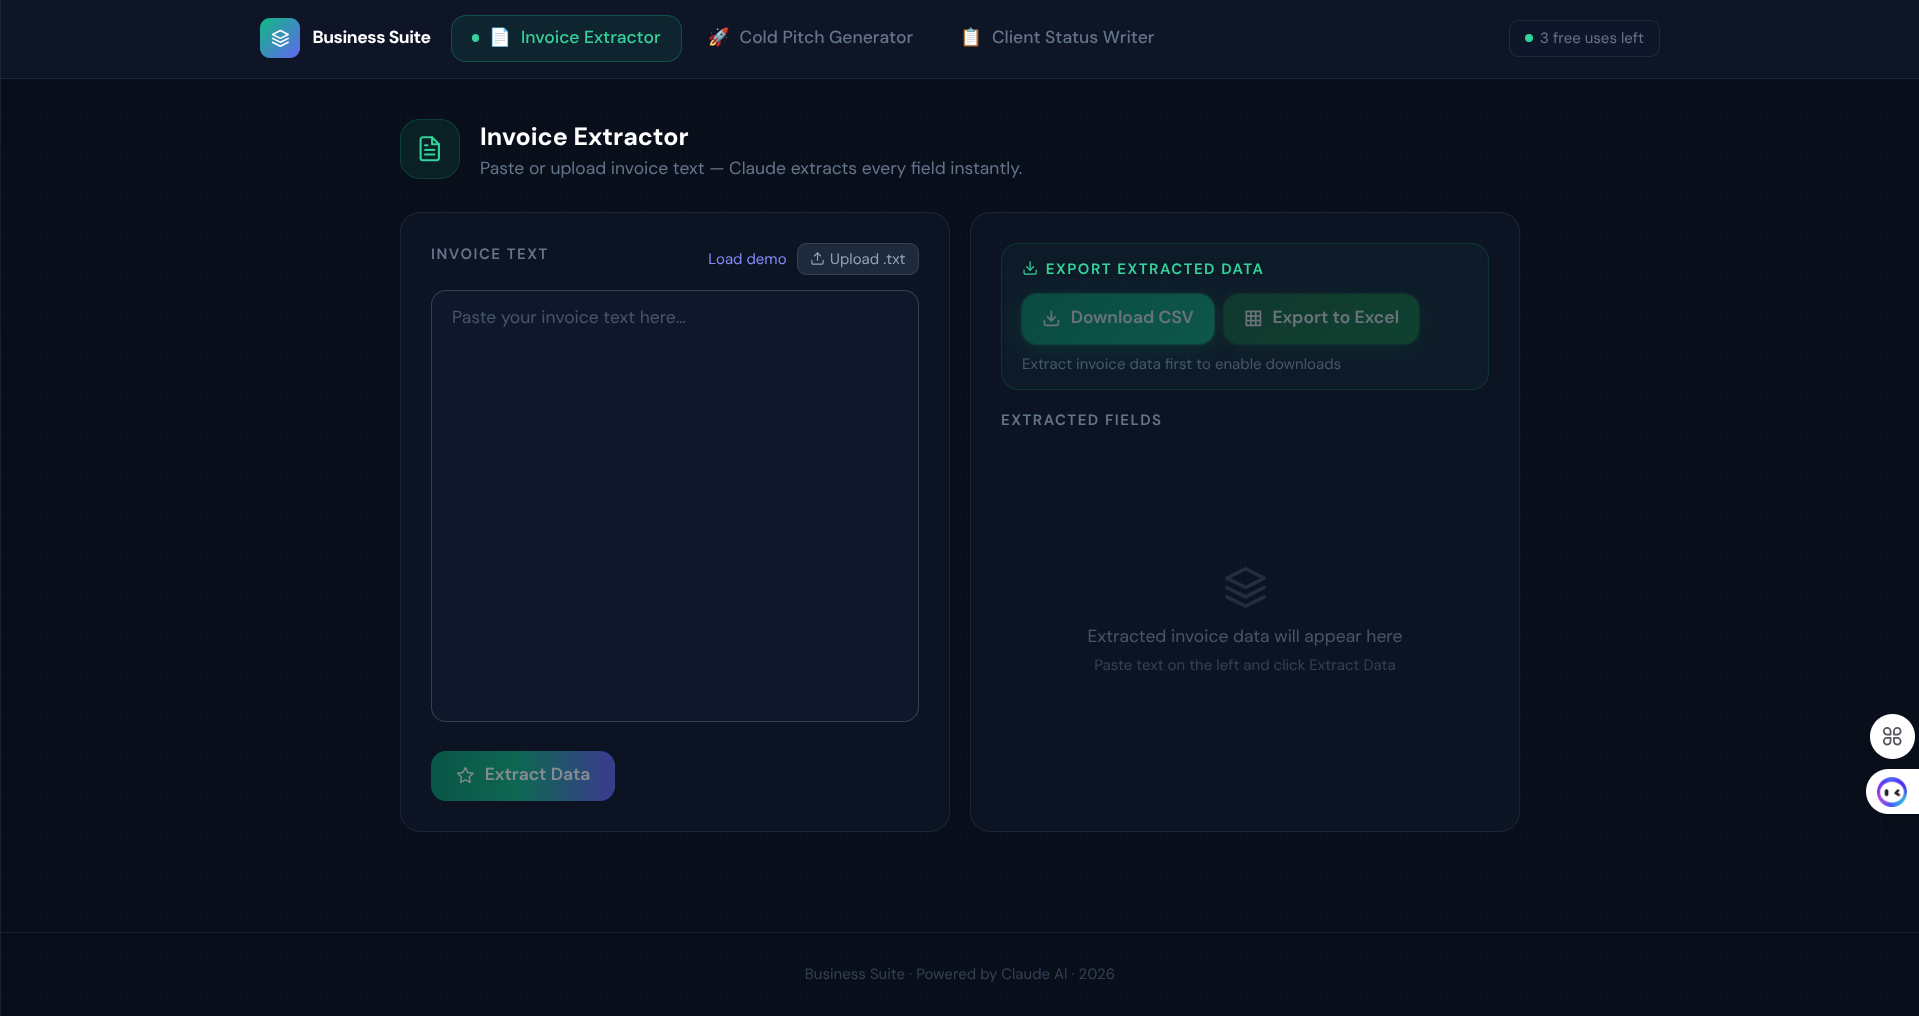Click the Load demo link
1919x1016 pixels.
(747, 259)
